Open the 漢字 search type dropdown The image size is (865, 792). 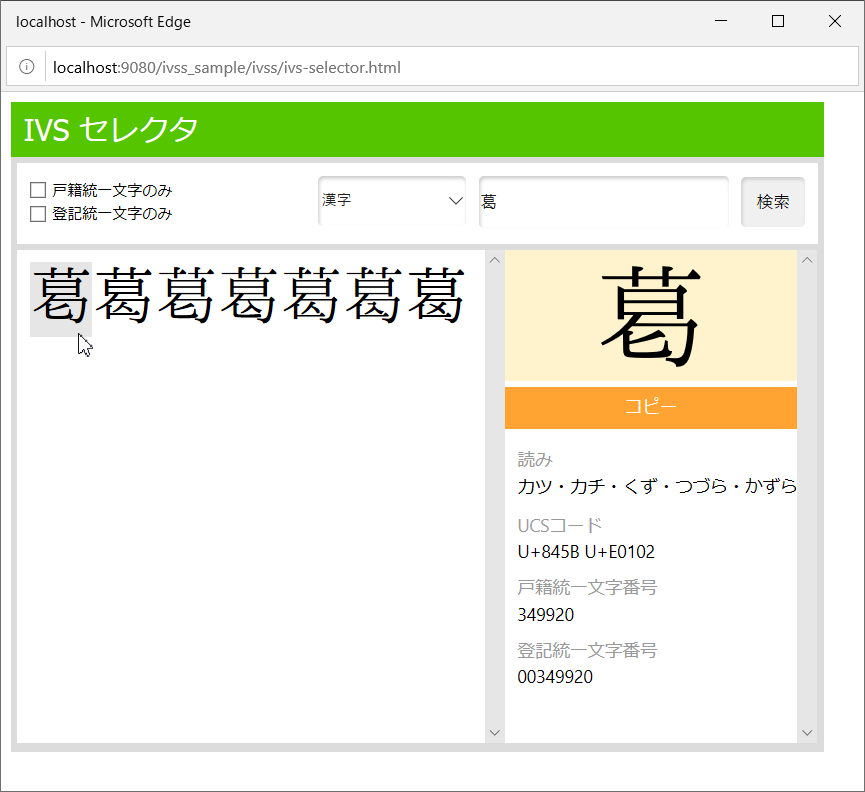pos(392,201)
